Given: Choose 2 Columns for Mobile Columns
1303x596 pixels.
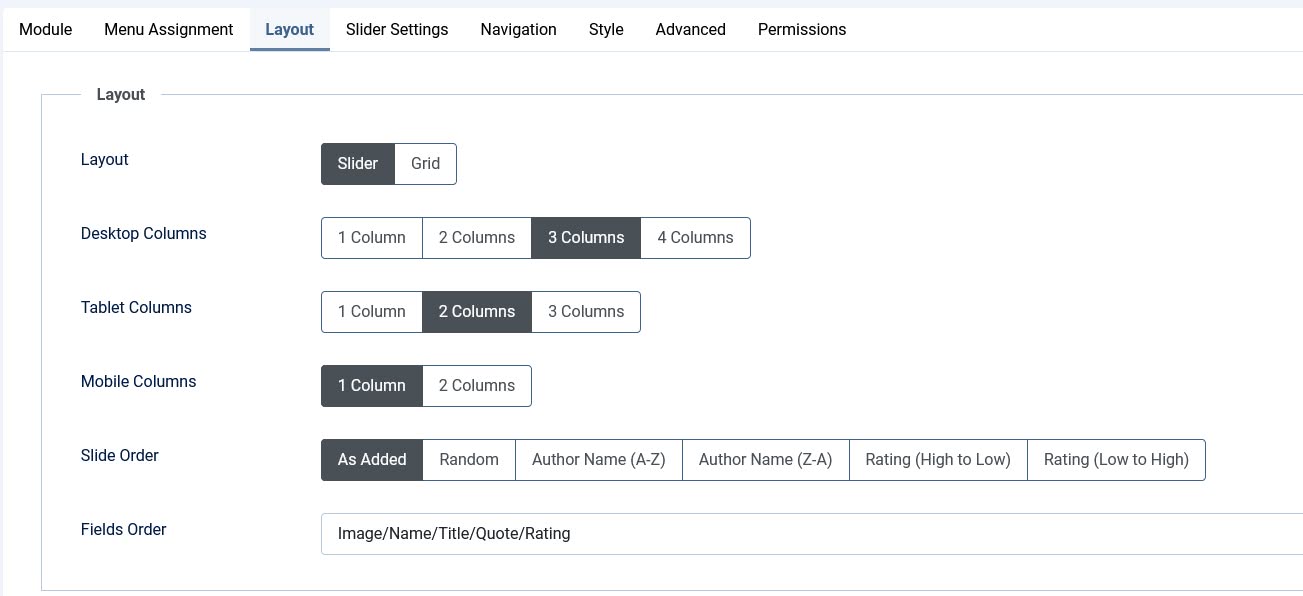Looking at the screenshot, I should (477, 386).
